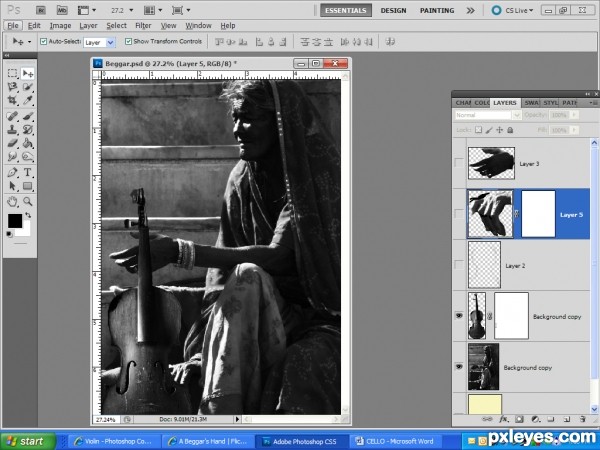
Task: Select the History Brush tool
Action: pyautogui.click(x=28, y=129)
